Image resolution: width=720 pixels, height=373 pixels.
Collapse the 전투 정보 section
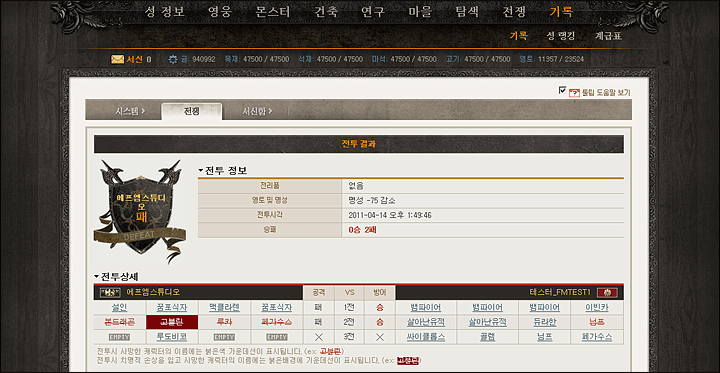coord(200,170)
